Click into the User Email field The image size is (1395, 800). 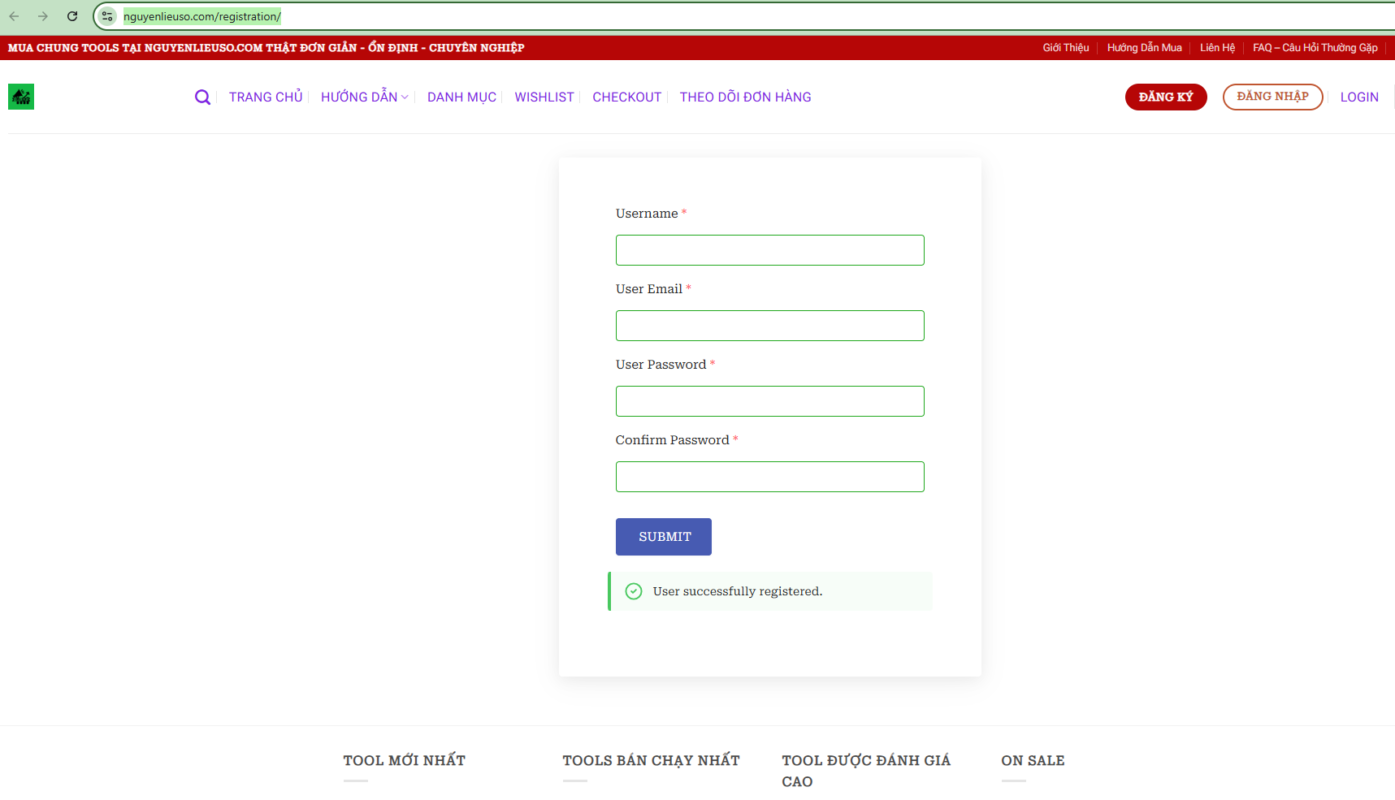point(769,326)
